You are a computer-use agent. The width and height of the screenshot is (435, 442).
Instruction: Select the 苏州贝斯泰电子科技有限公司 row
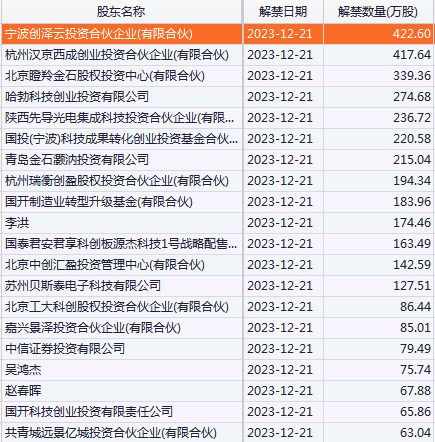pyautogui.click(x=217, y=286)
